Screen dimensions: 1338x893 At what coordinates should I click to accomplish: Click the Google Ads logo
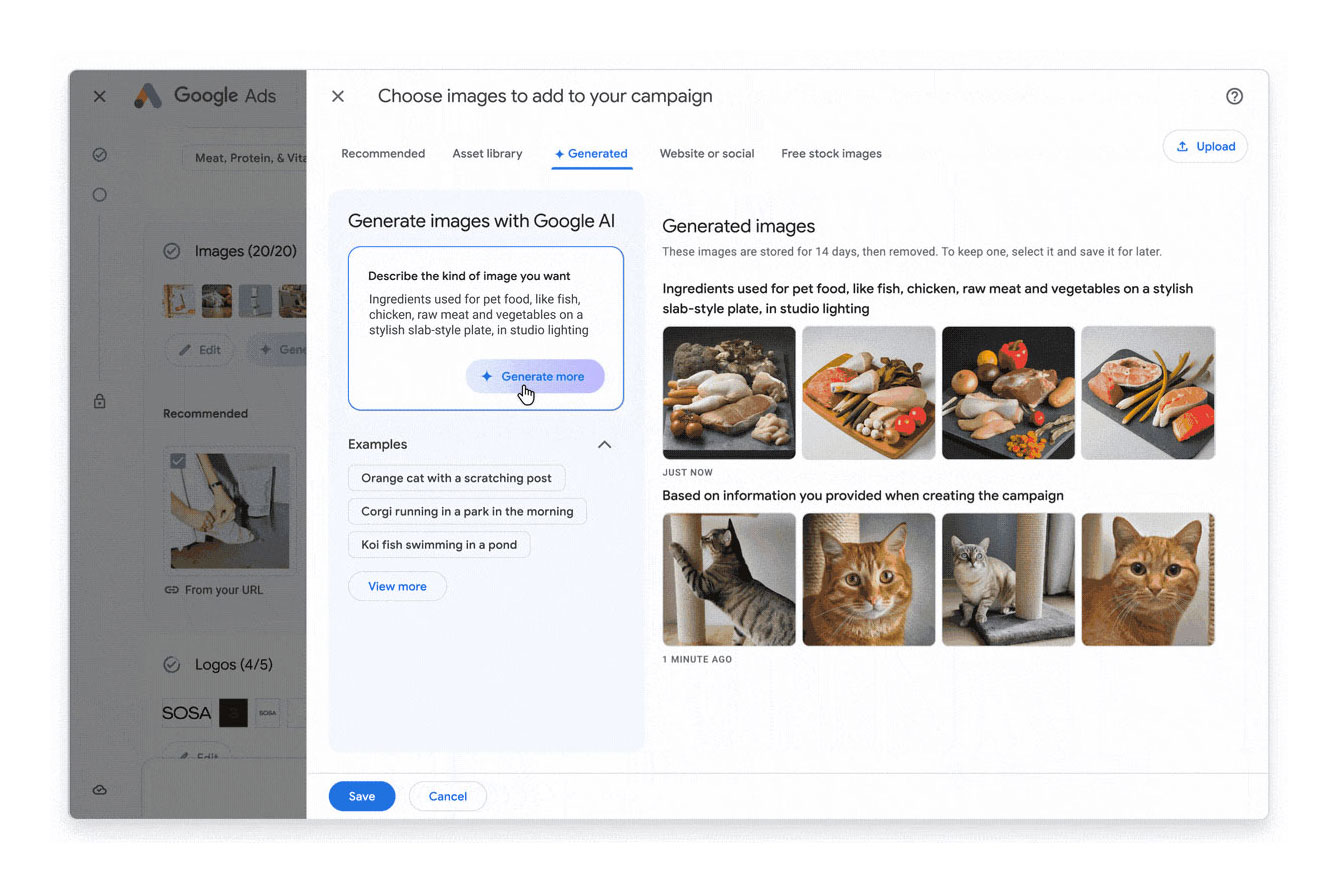tap(148, 96)
